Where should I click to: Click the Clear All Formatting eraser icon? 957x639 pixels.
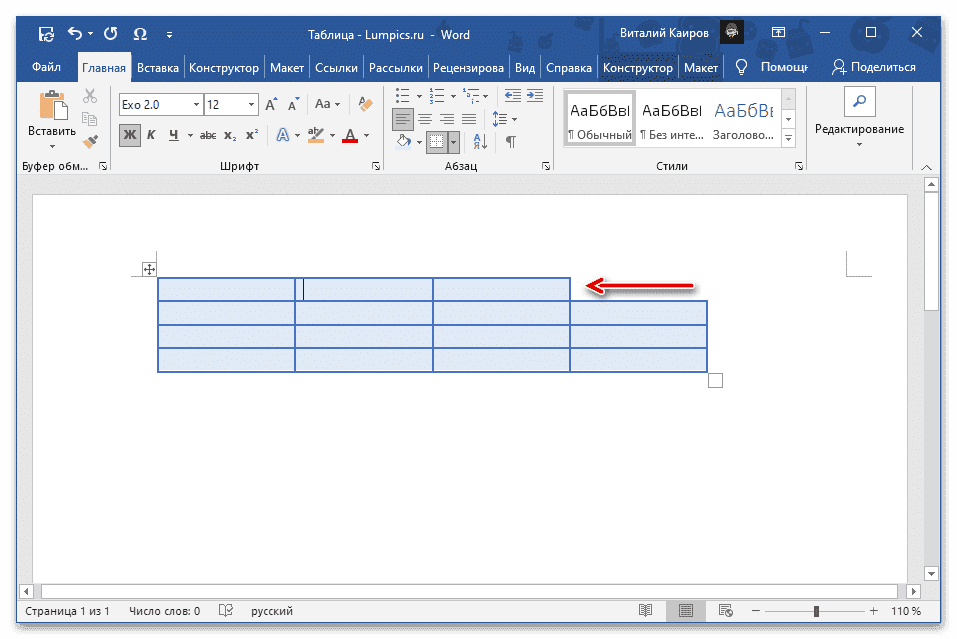tap(366, 104)
